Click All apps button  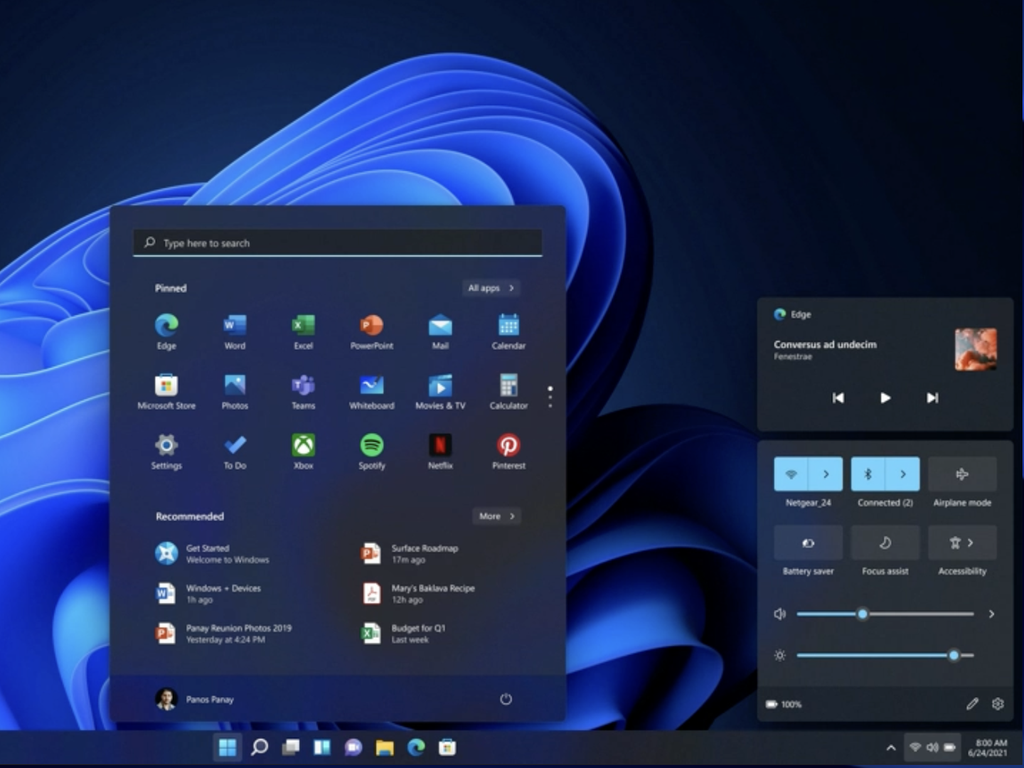coord(490,288)
